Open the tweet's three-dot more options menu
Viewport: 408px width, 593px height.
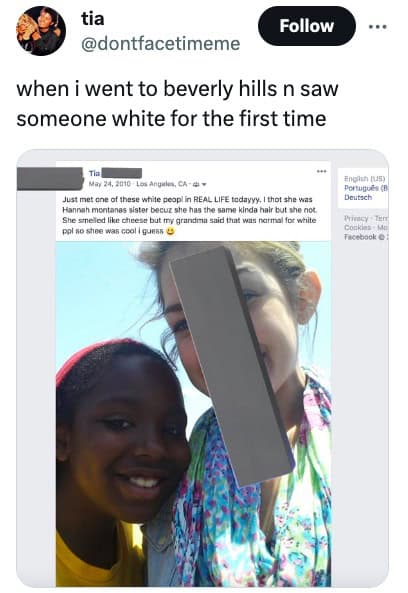click(378, 26)
